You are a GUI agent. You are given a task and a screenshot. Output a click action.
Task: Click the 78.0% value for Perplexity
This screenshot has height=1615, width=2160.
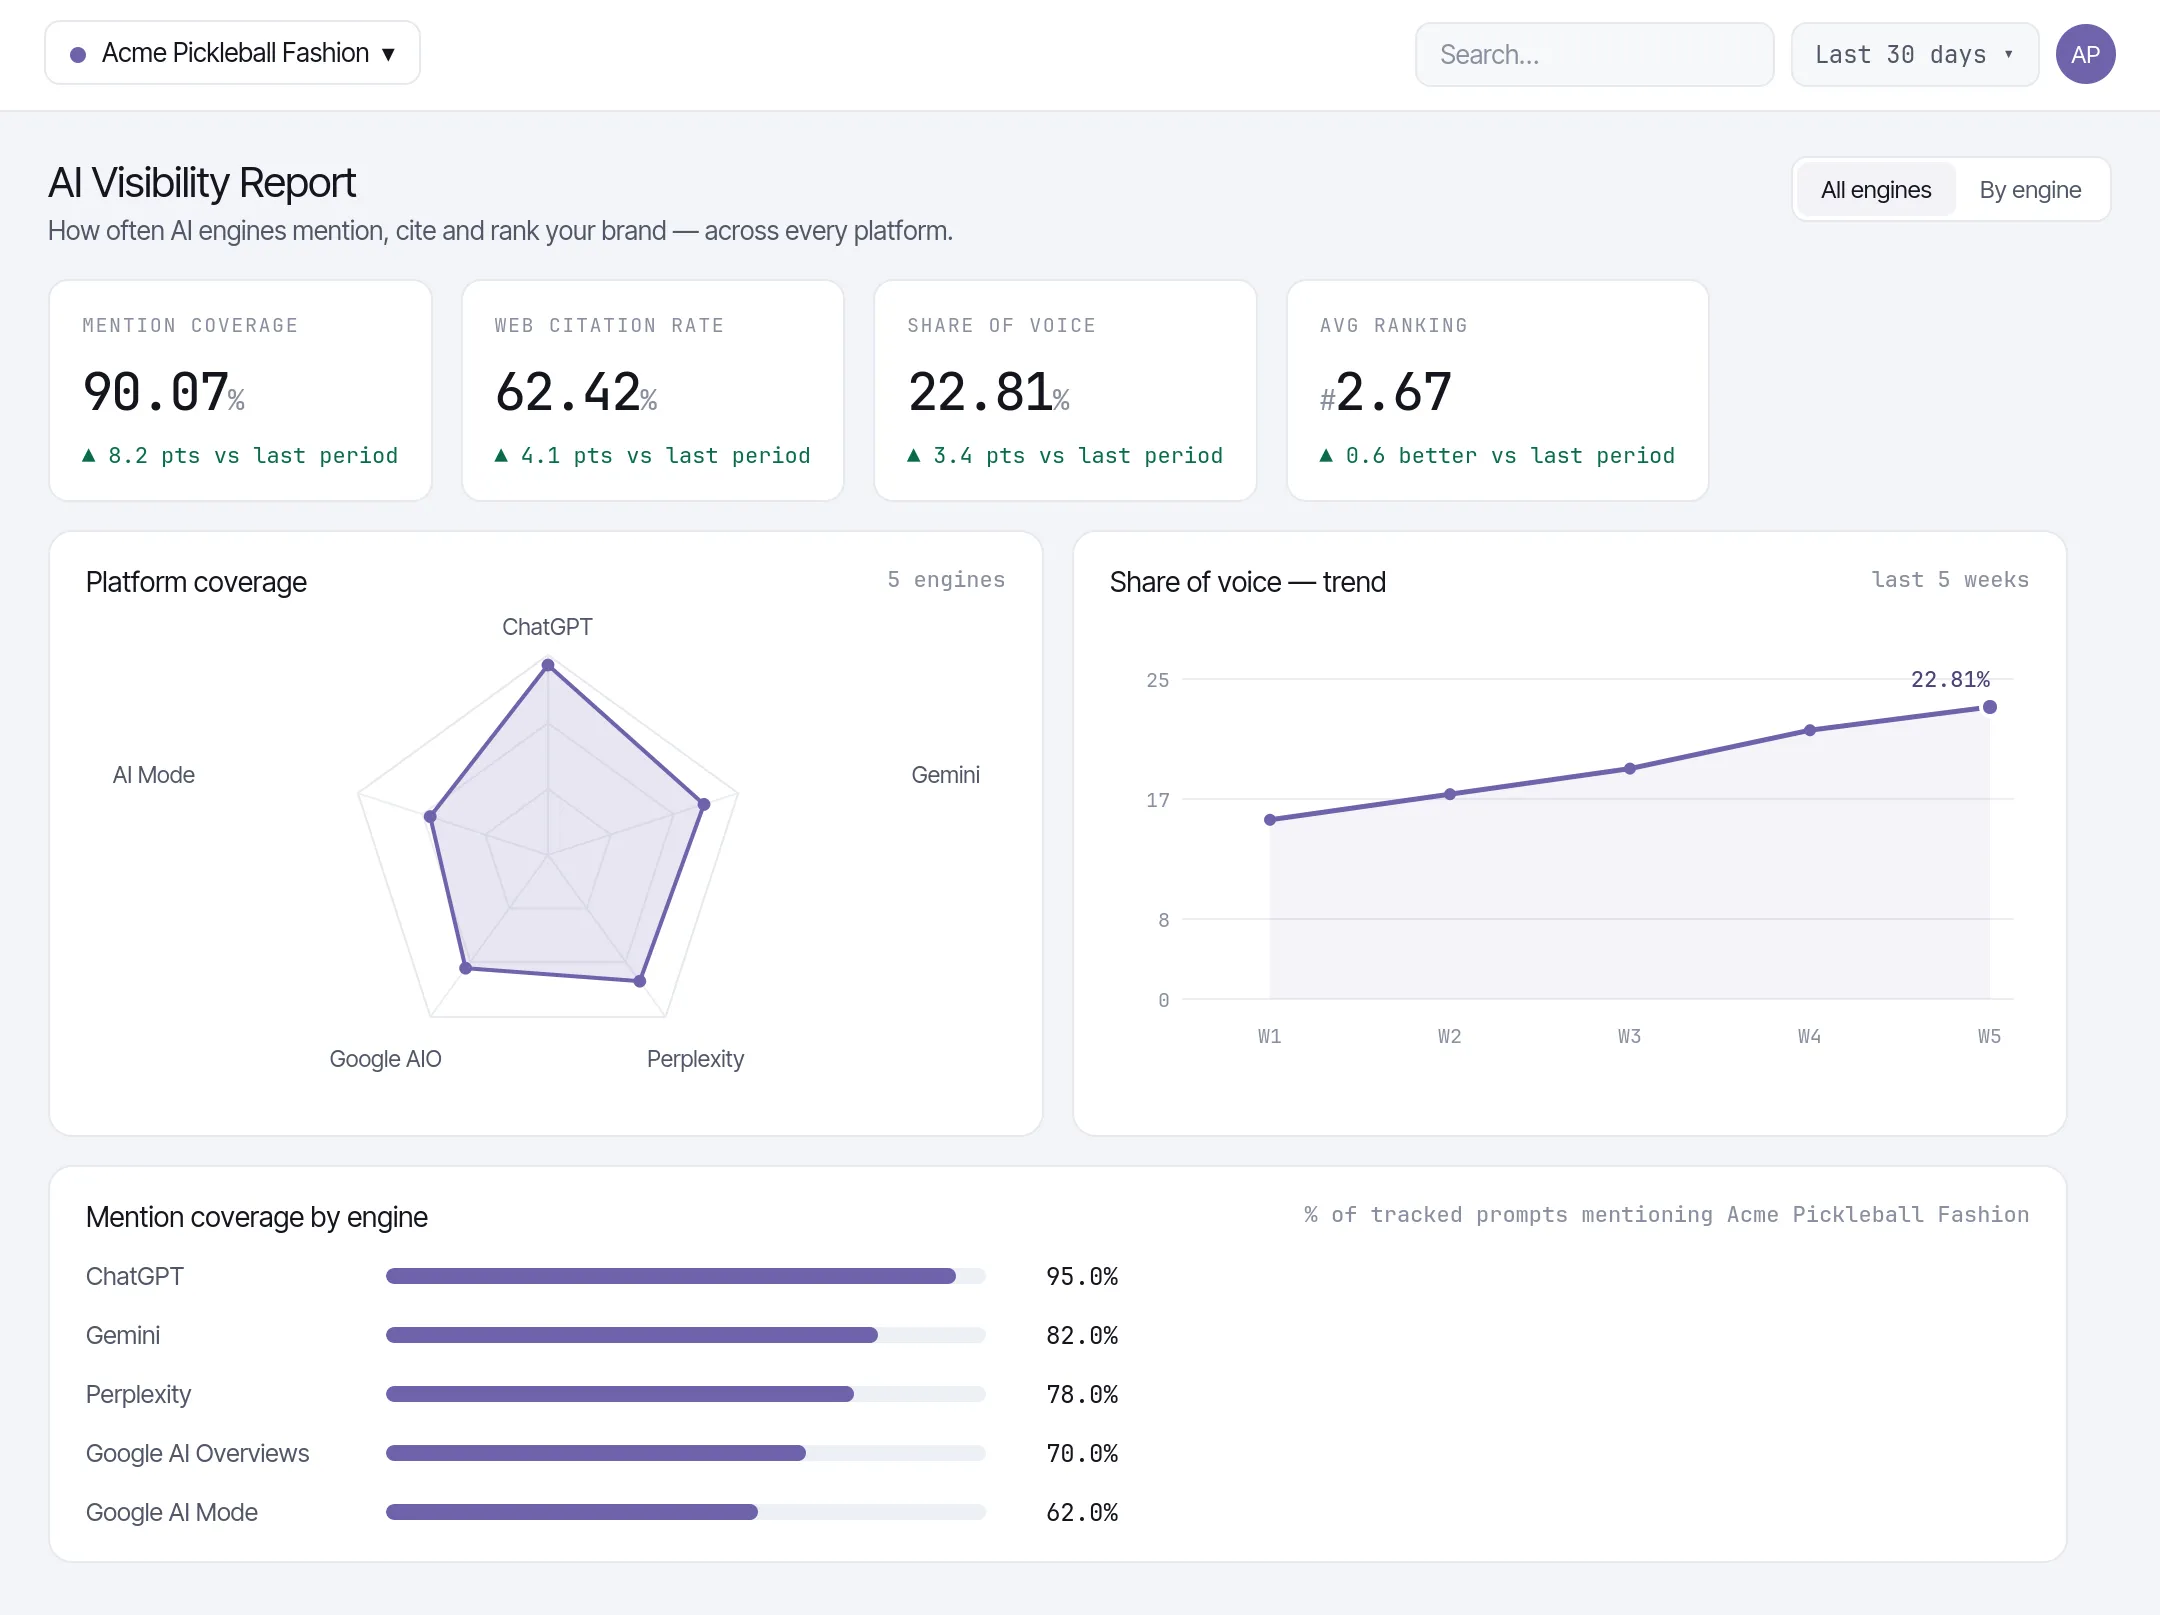1082,1394
